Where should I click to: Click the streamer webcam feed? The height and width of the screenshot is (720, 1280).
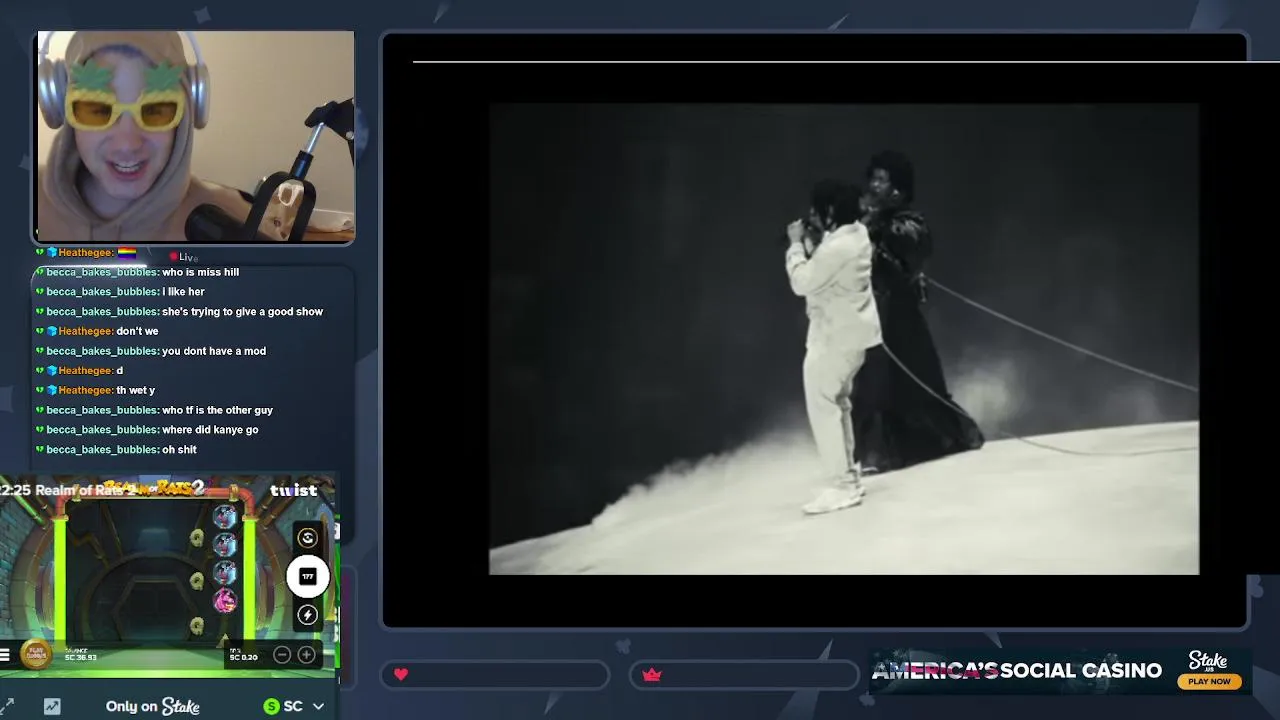tap(195, 136)
